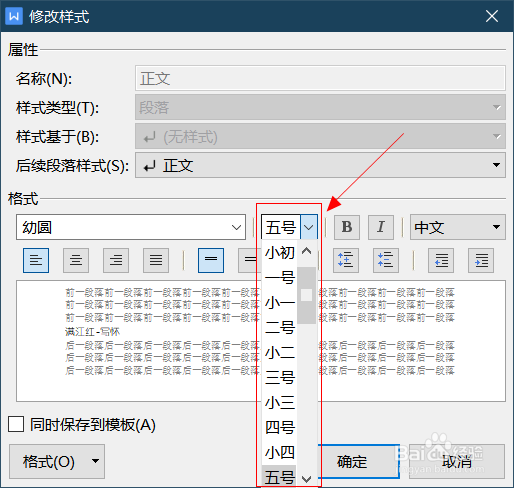This screenshot has height=488, width=514.
Task: Increase paragraph indent
Action: (x=481, y=260)
